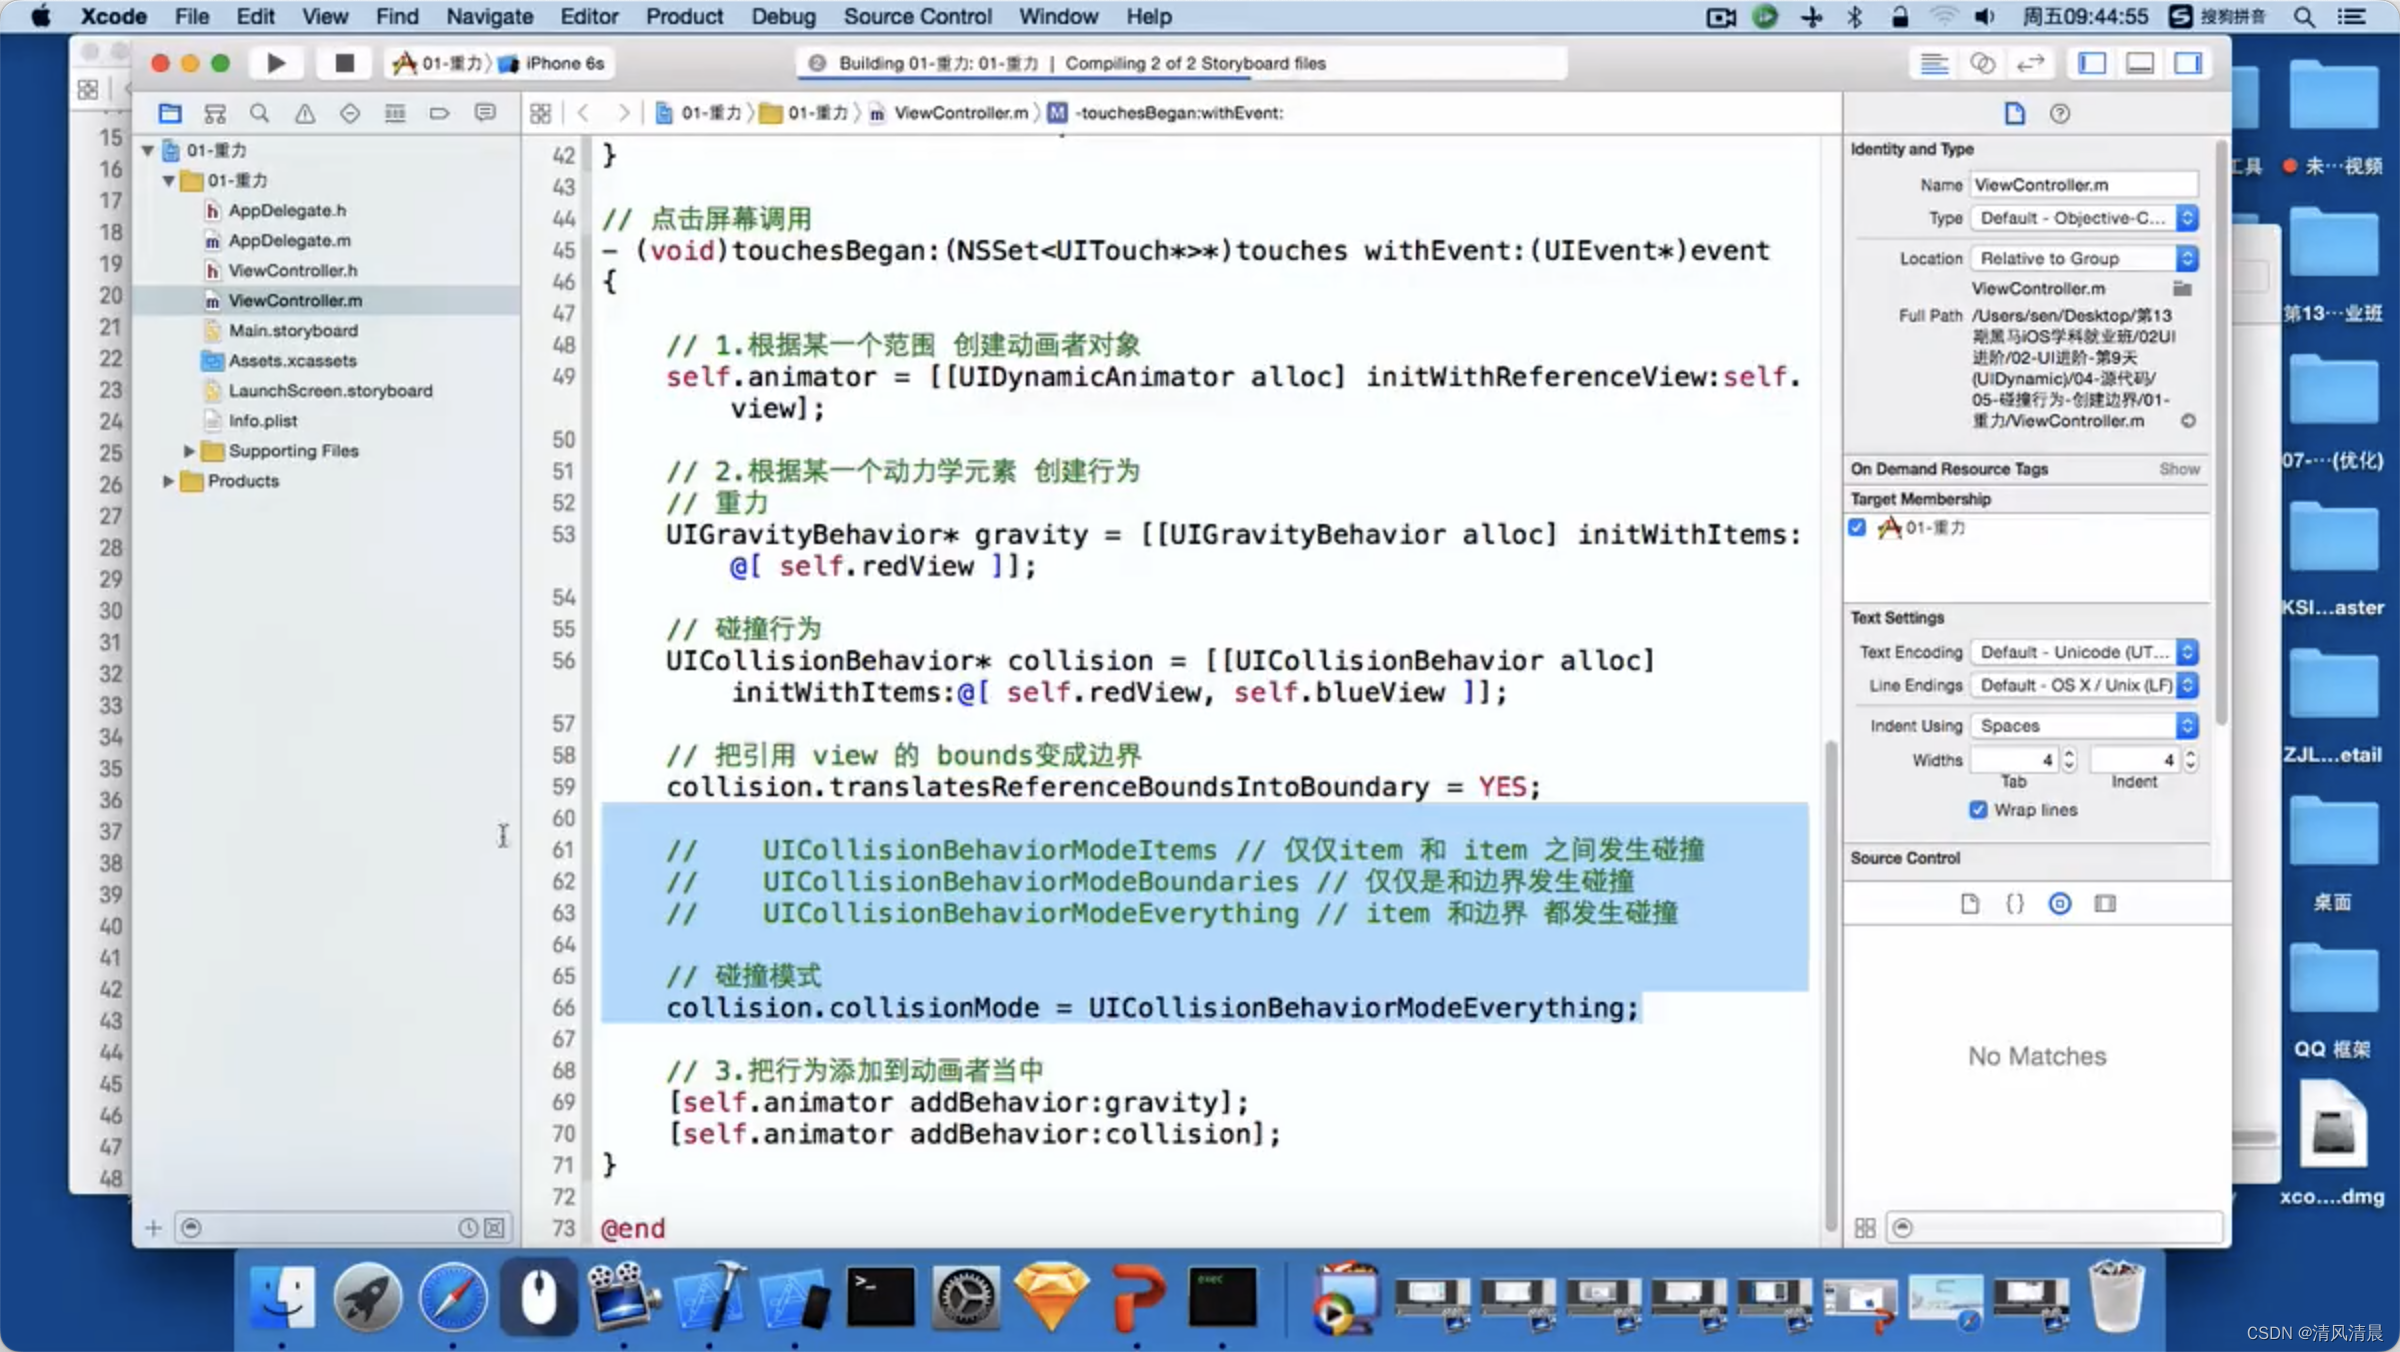Expand the Products group in navigator
This screenshot has width=2400, height=1352.
(165, 480)
